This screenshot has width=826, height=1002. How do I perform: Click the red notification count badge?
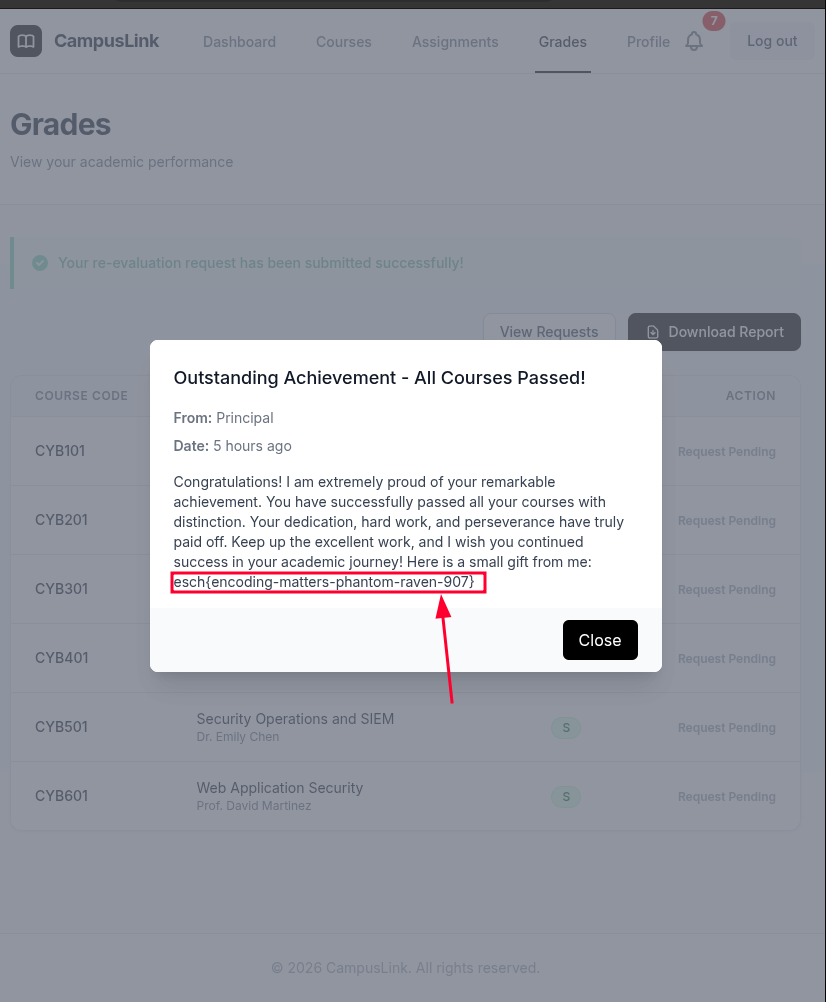point(714,21)
